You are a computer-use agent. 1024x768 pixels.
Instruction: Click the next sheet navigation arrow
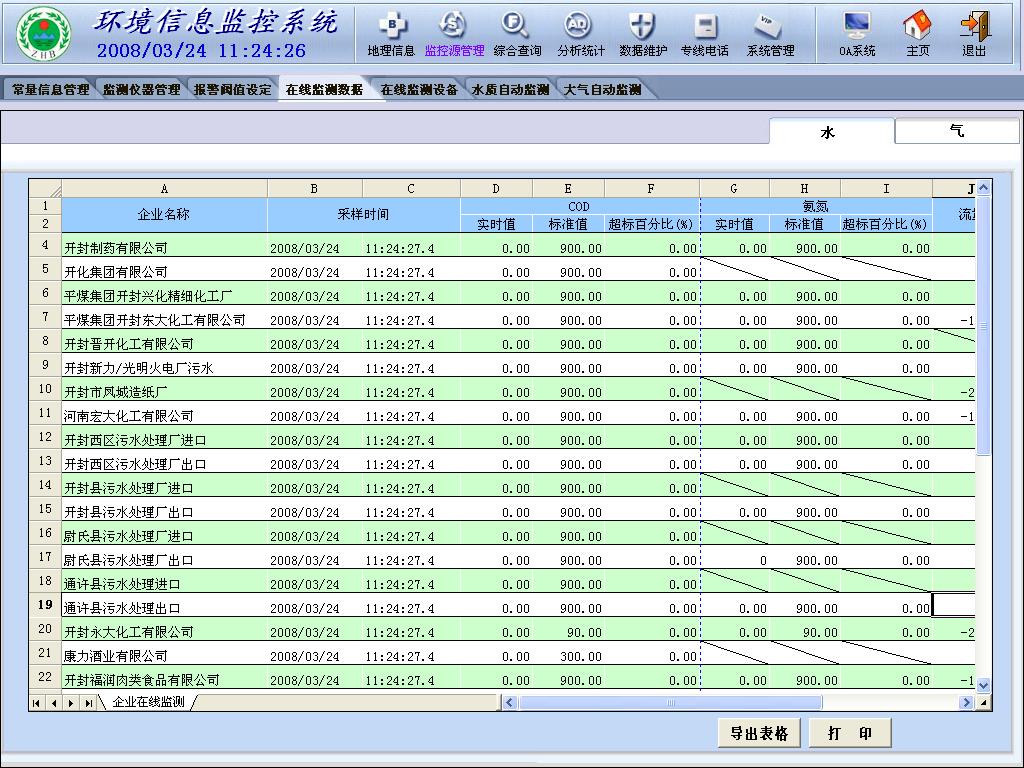click(71, 703)
